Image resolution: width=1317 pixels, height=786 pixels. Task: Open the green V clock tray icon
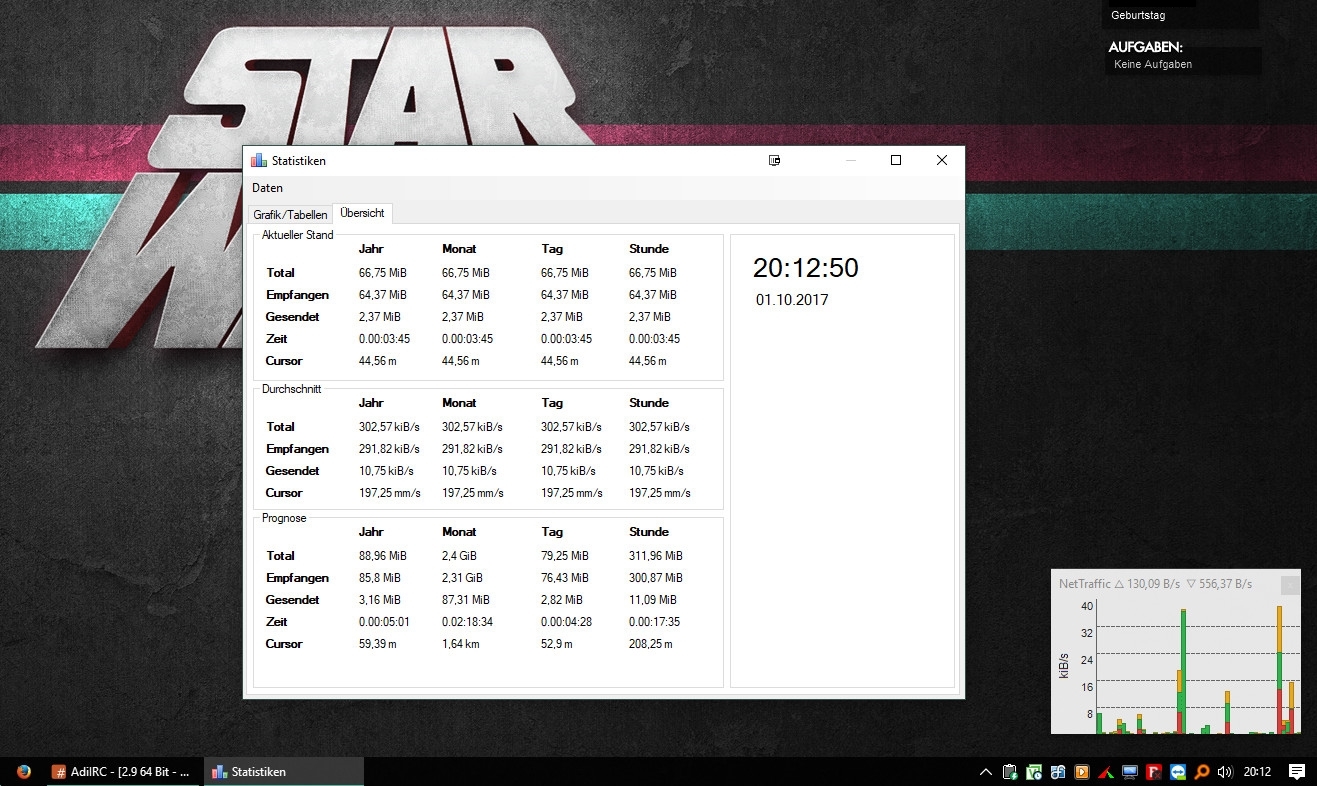pos(1034,771)
